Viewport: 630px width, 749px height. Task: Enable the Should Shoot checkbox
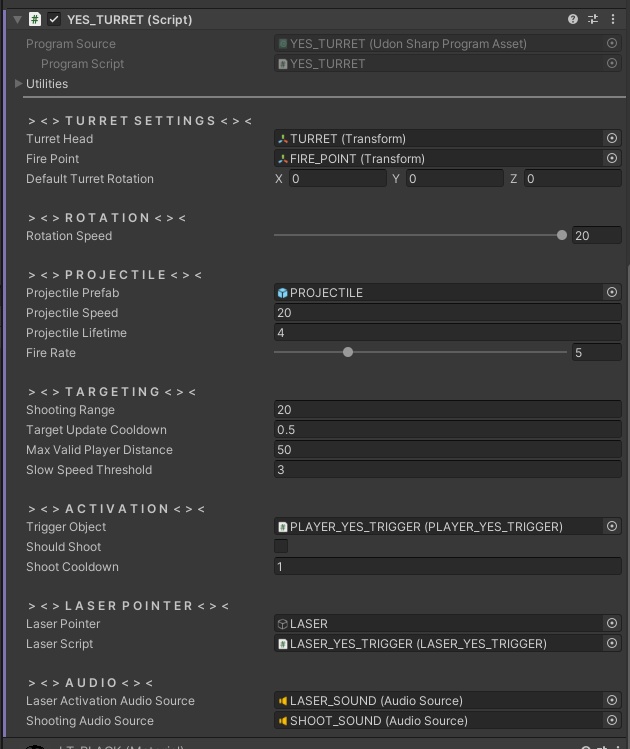281,547
